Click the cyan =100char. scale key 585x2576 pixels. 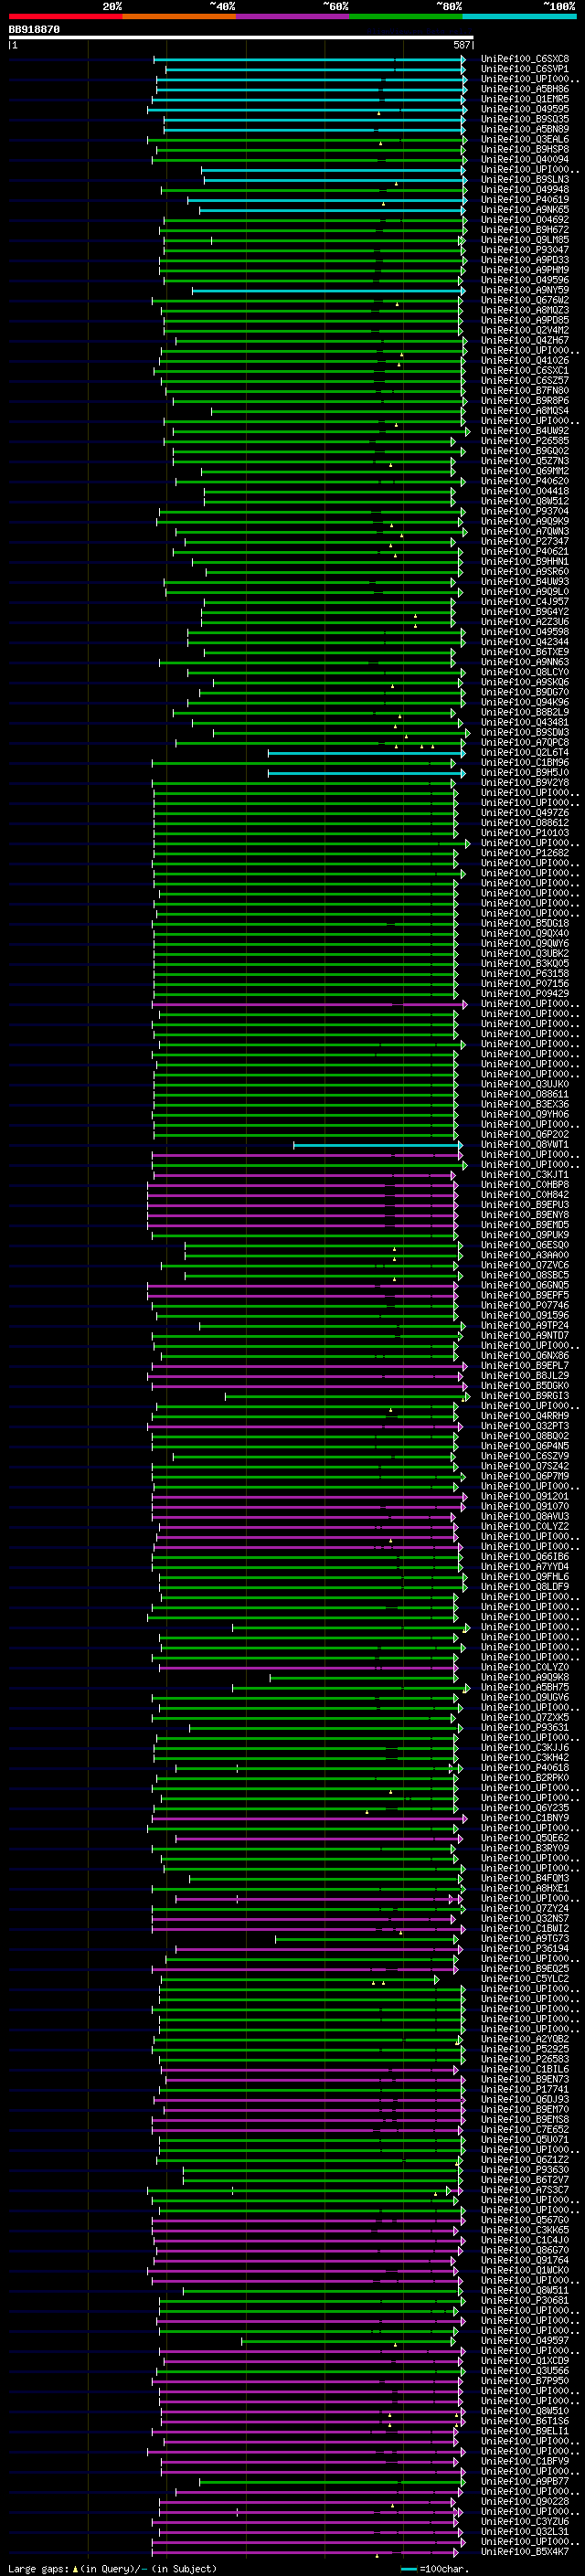point(435,2569)
